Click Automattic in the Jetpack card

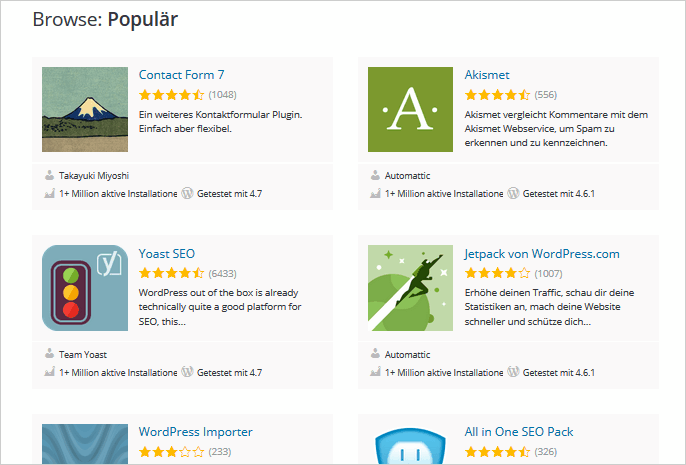pos(407,355)
